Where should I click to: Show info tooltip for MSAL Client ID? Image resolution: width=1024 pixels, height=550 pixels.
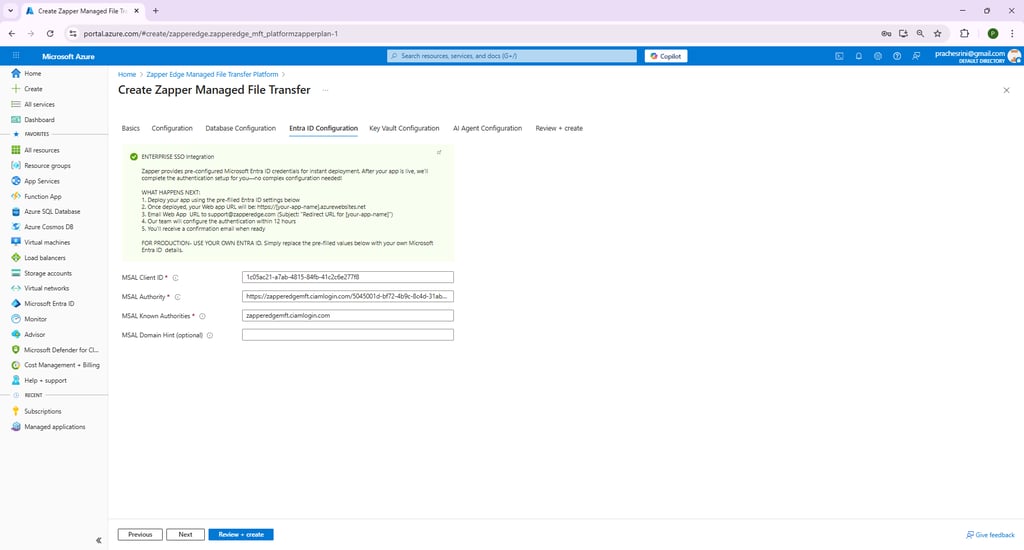click(x=176, y=278)
